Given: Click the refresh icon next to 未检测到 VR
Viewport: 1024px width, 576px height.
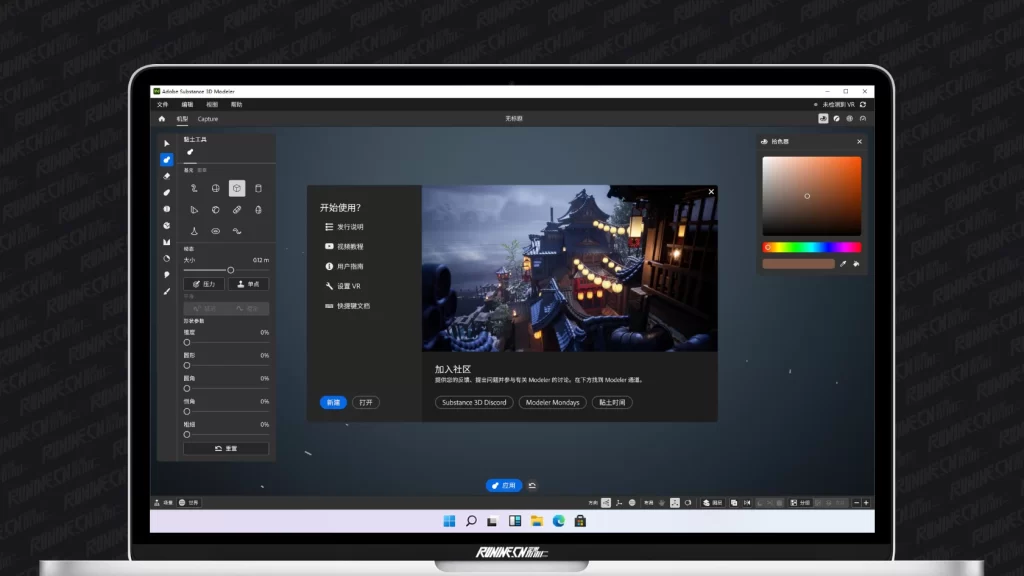Looking at the screenshot, I should pos(862,104).
